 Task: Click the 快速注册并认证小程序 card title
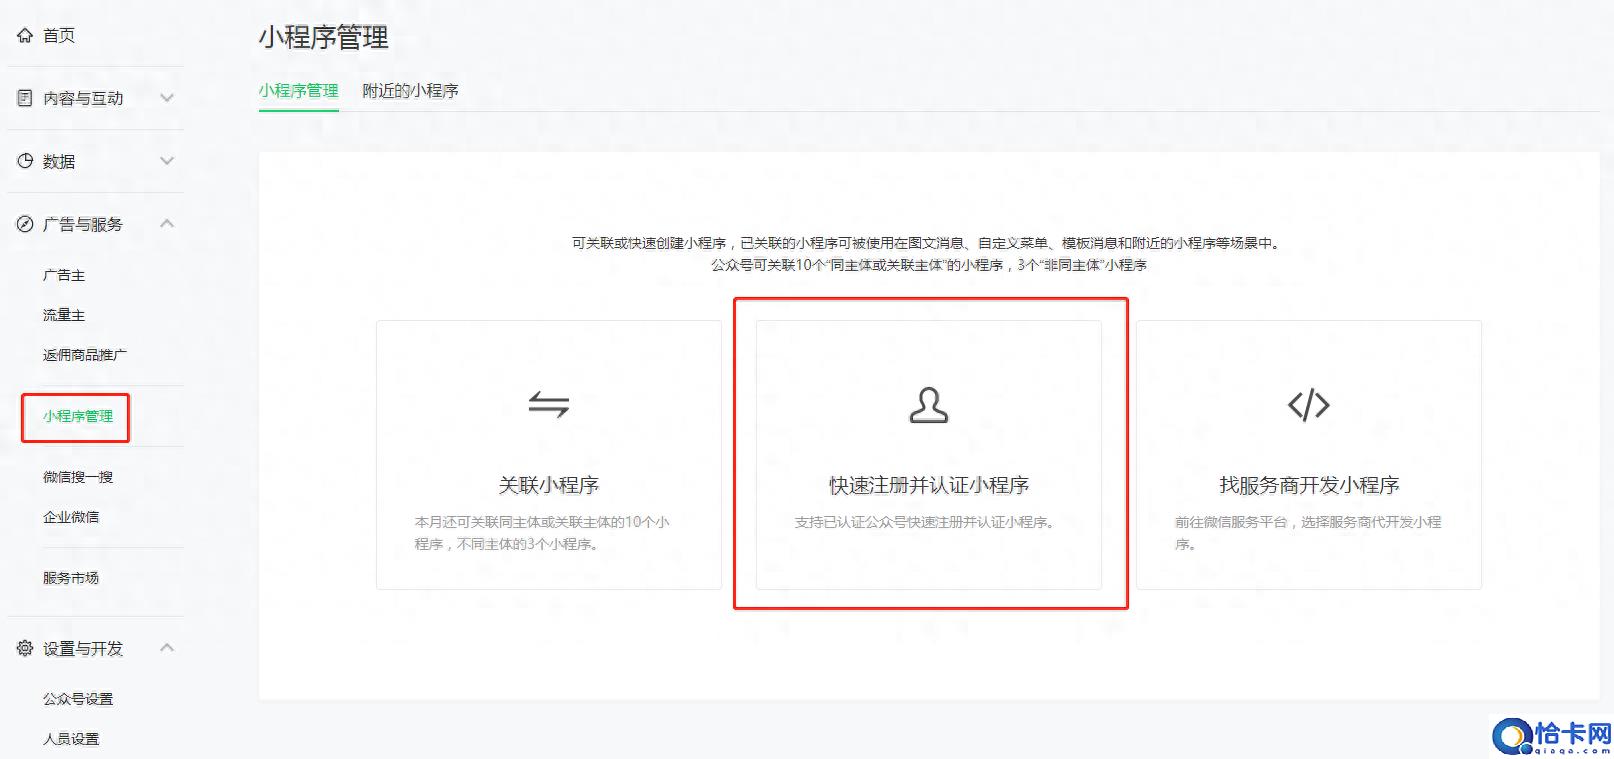(929, 485)
